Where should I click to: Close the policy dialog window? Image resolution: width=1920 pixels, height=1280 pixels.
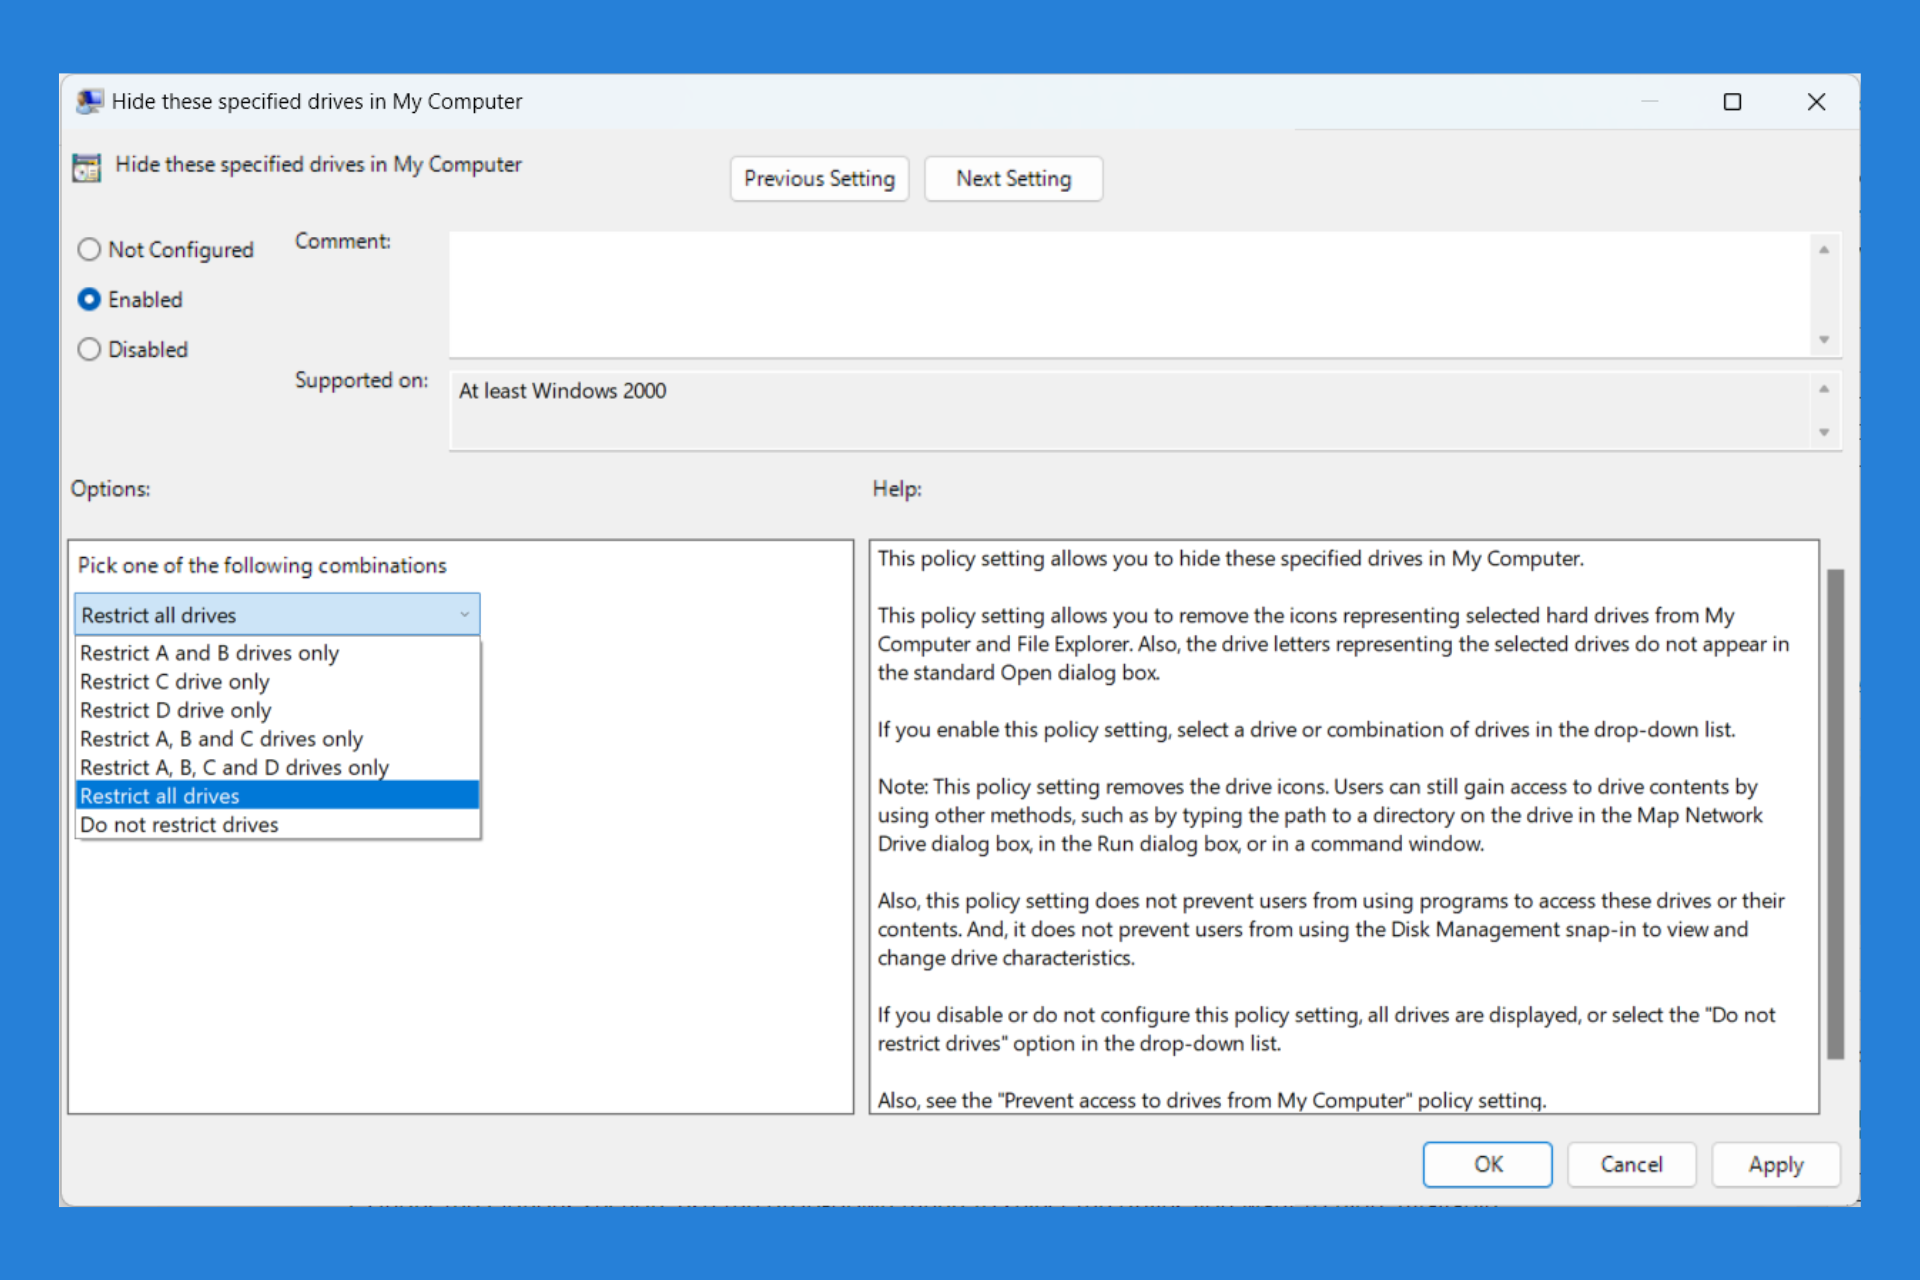tap(1816, 101)
